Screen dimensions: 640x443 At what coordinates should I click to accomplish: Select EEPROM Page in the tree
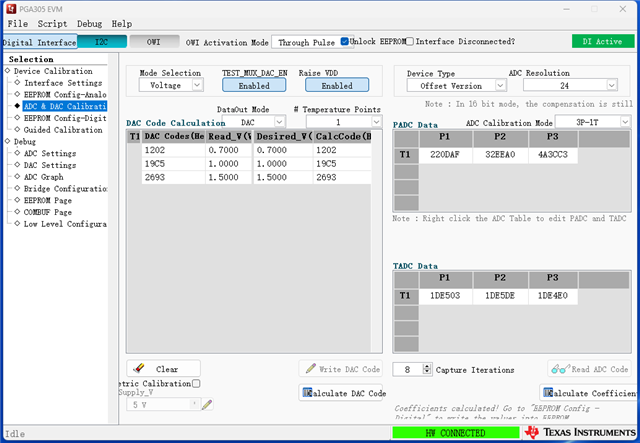[47, 200]
